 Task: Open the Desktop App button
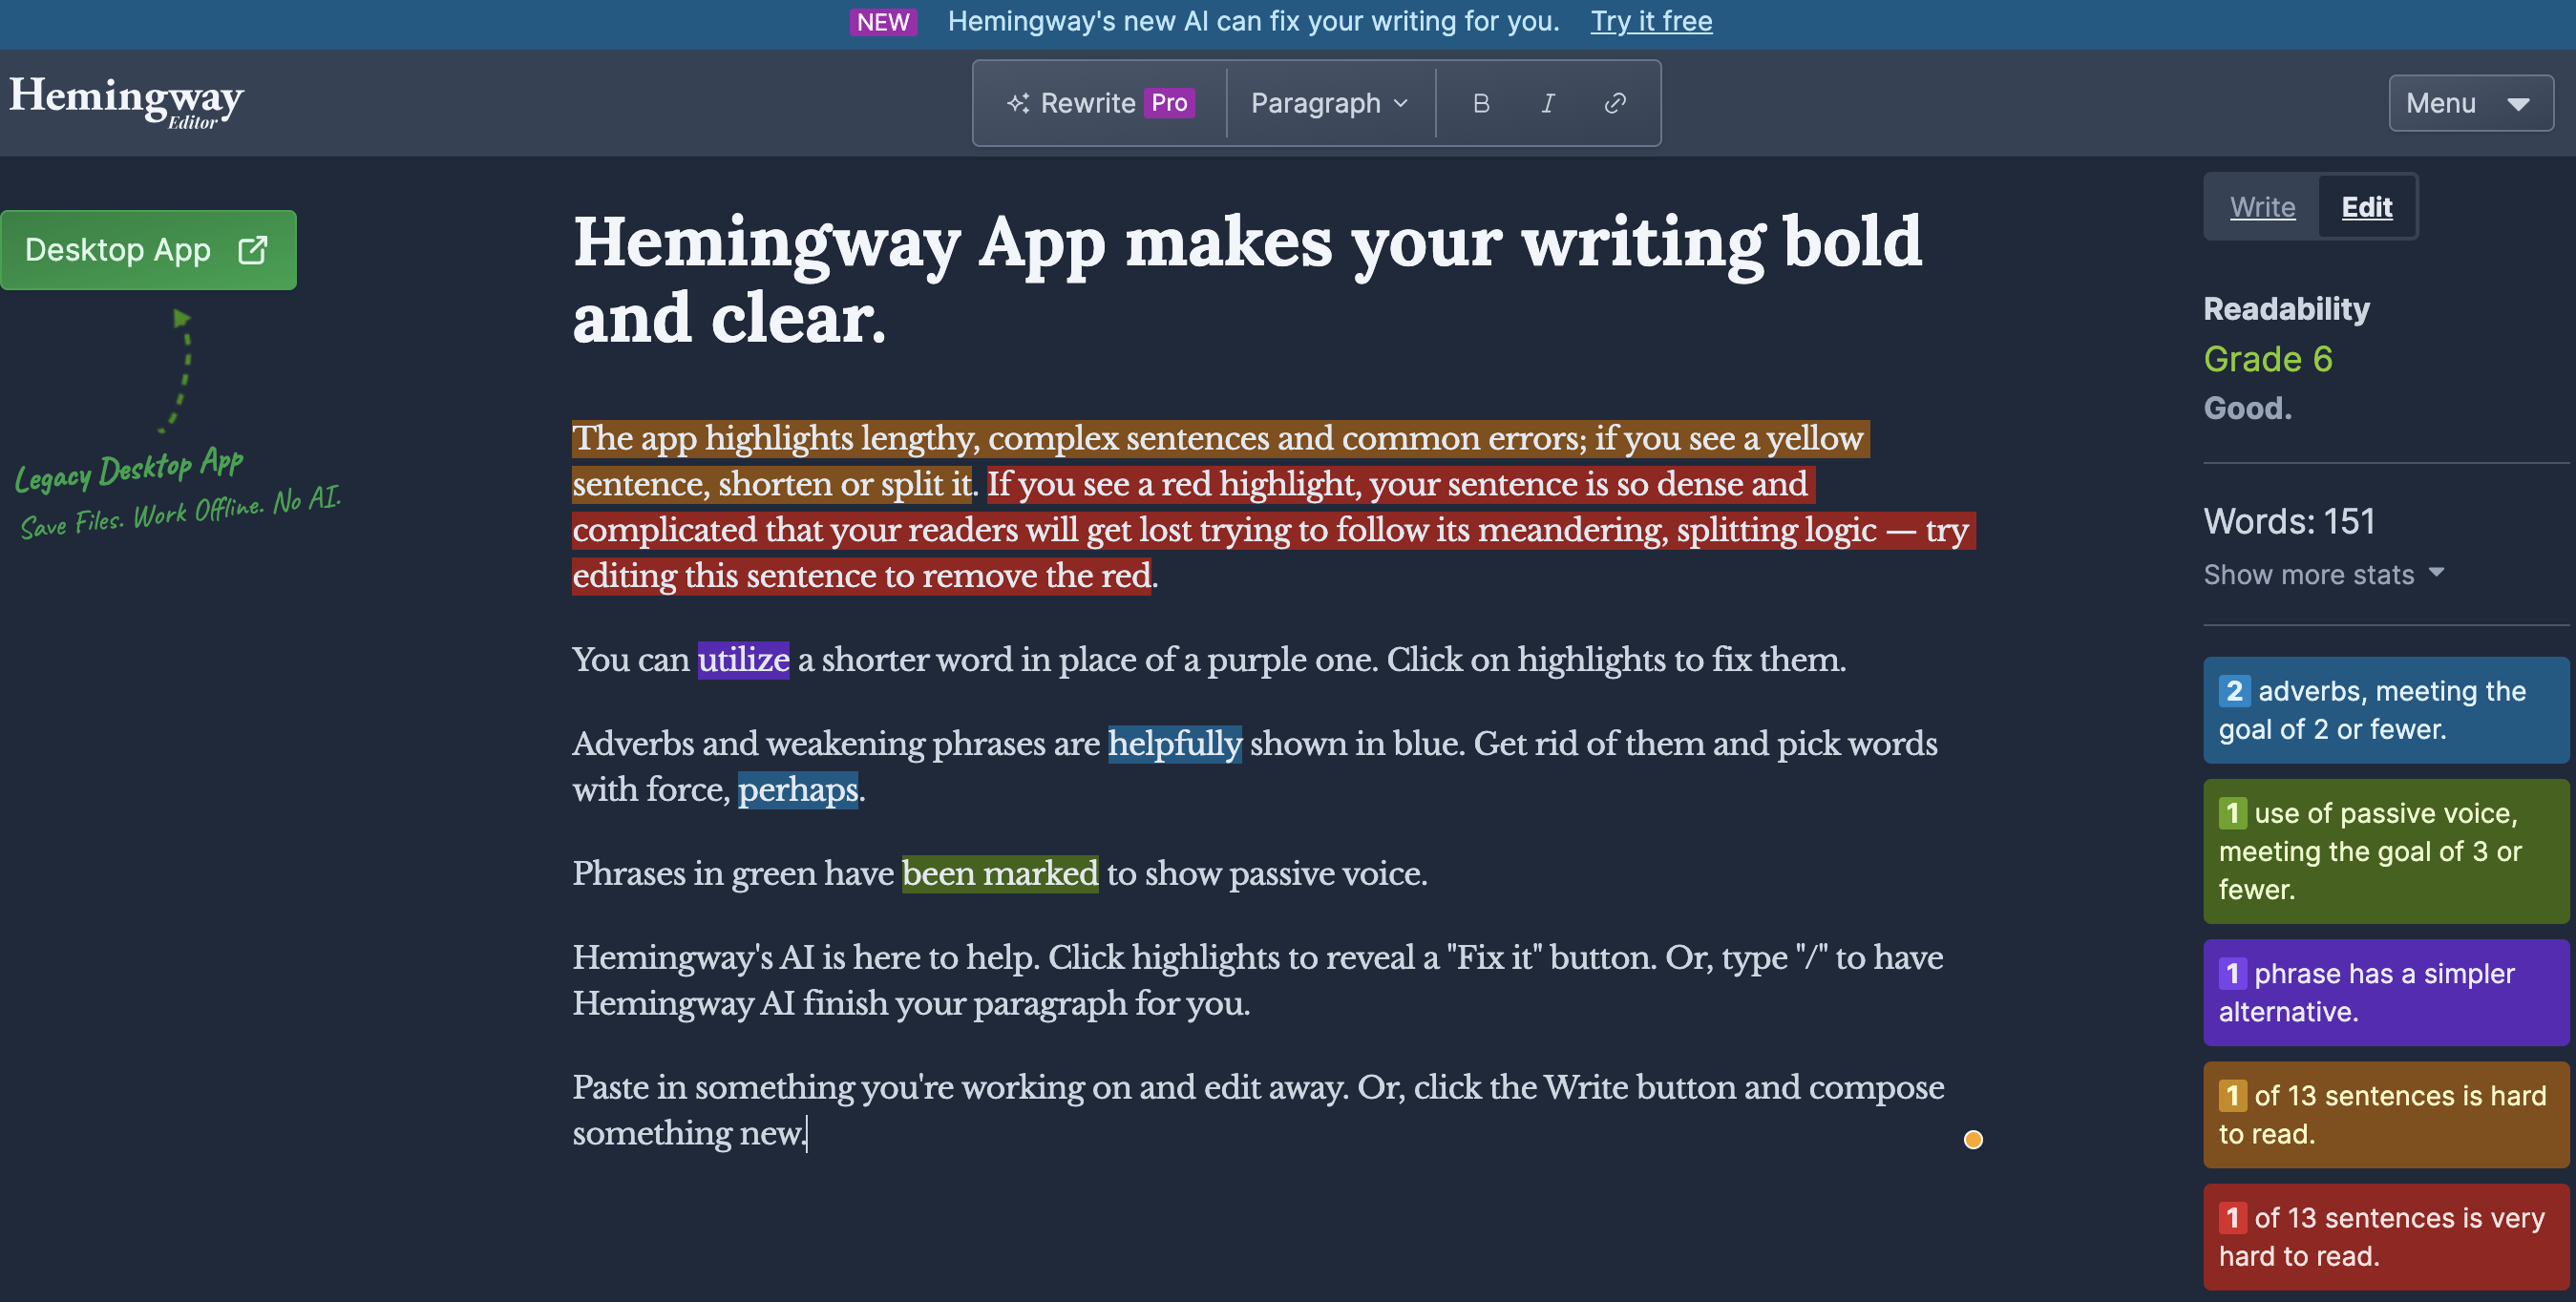pos(148,250)
